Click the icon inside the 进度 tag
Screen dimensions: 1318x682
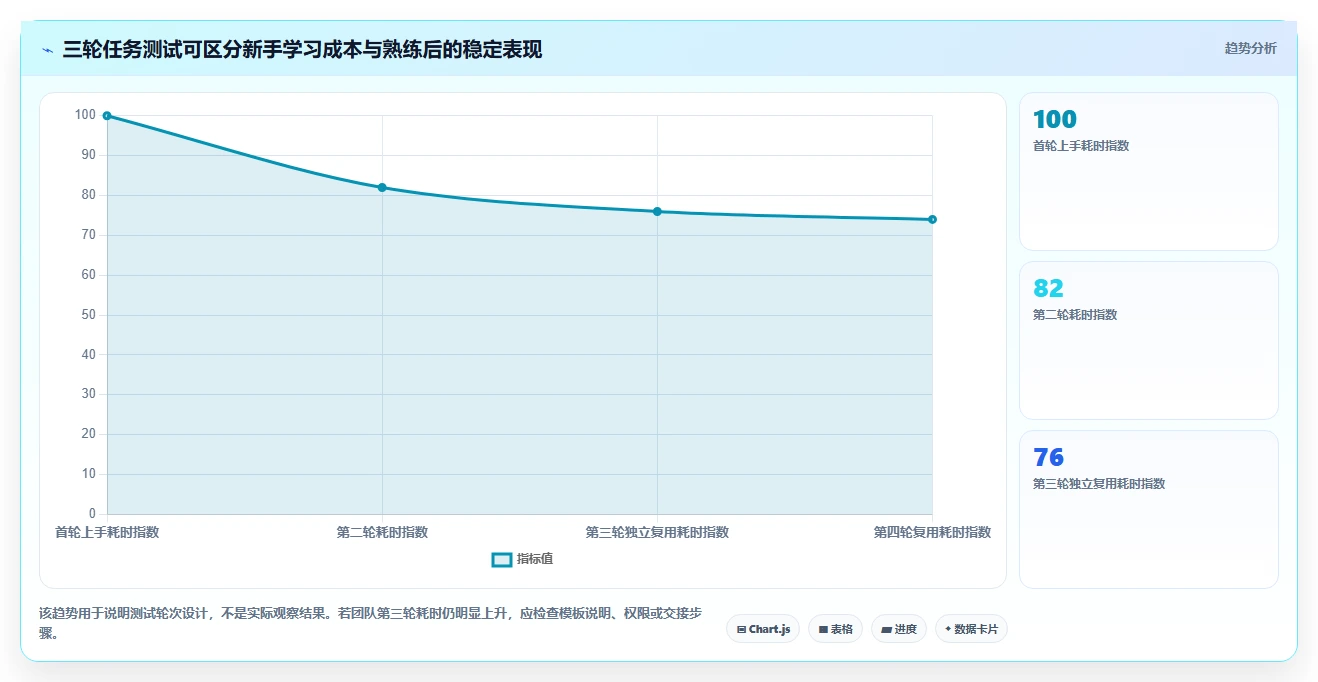[x=887, y=630]
